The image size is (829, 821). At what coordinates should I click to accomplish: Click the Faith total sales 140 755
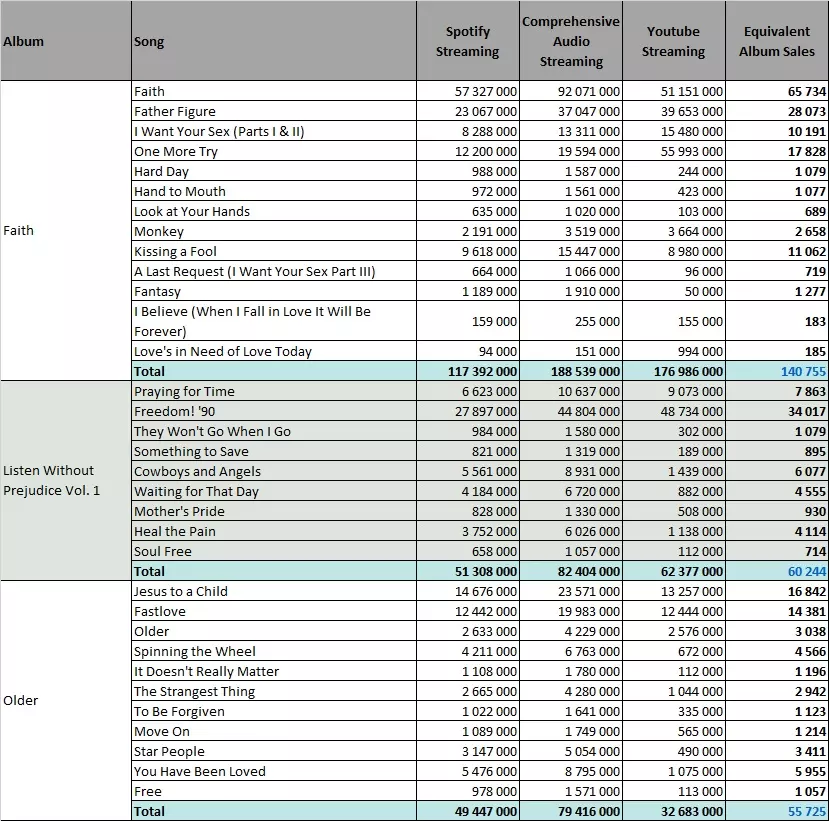[777, 371]
